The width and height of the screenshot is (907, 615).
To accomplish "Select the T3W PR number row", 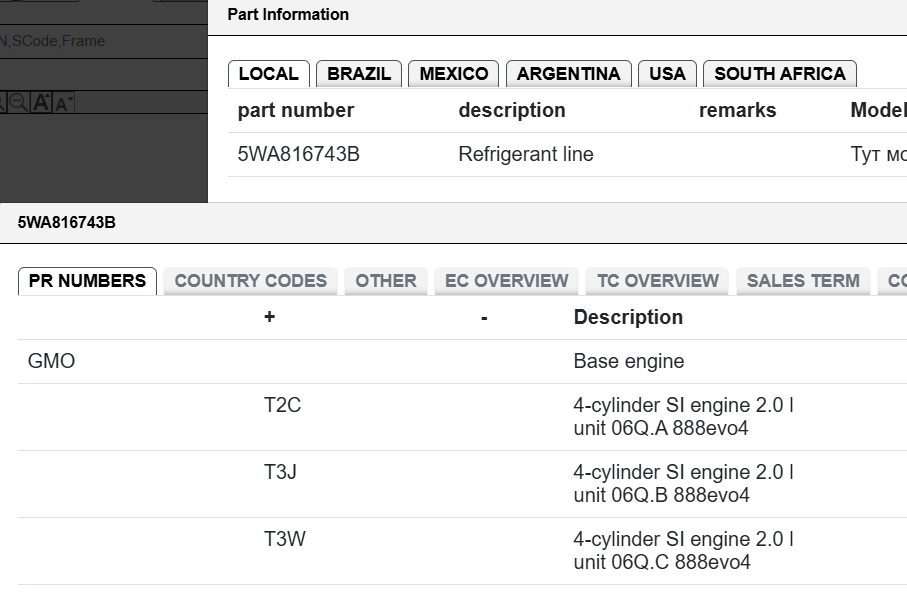I will tap(462, 551).
